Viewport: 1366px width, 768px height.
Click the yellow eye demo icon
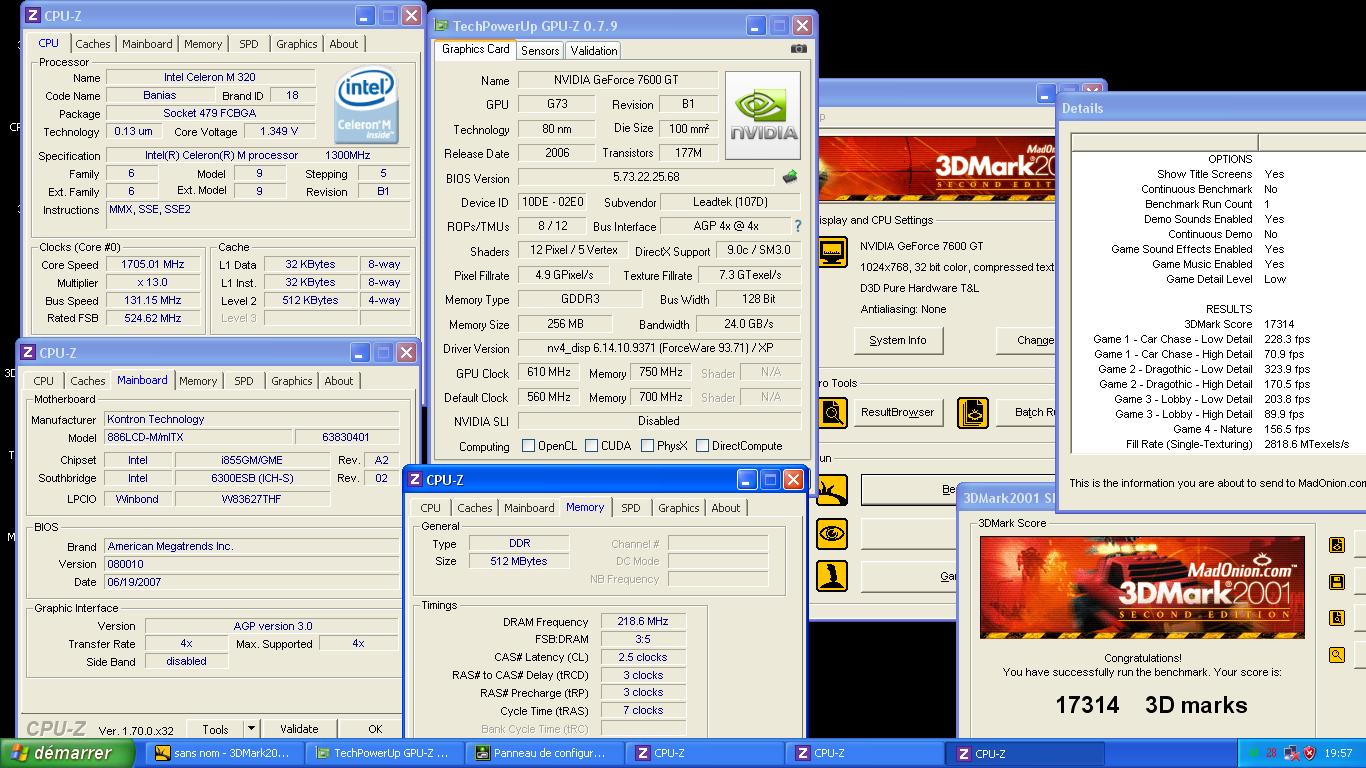(x=832, y=533)
